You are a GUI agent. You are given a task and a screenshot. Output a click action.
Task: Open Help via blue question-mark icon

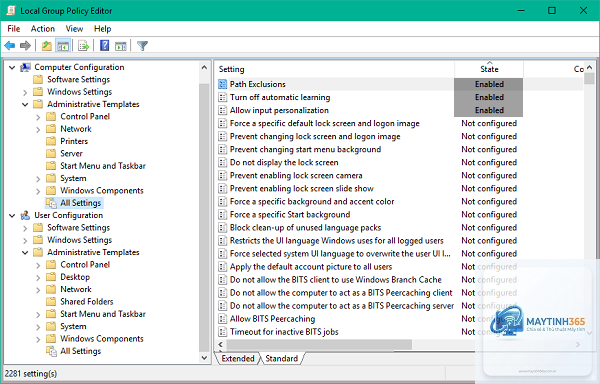104,46
